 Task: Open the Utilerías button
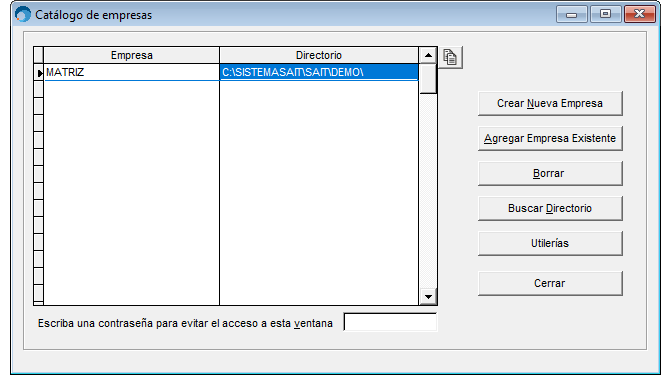coord(550,243)
